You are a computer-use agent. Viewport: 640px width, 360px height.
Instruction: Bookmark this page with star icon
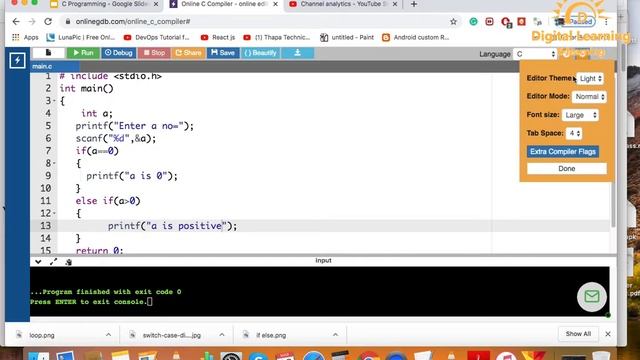point(453,22)
